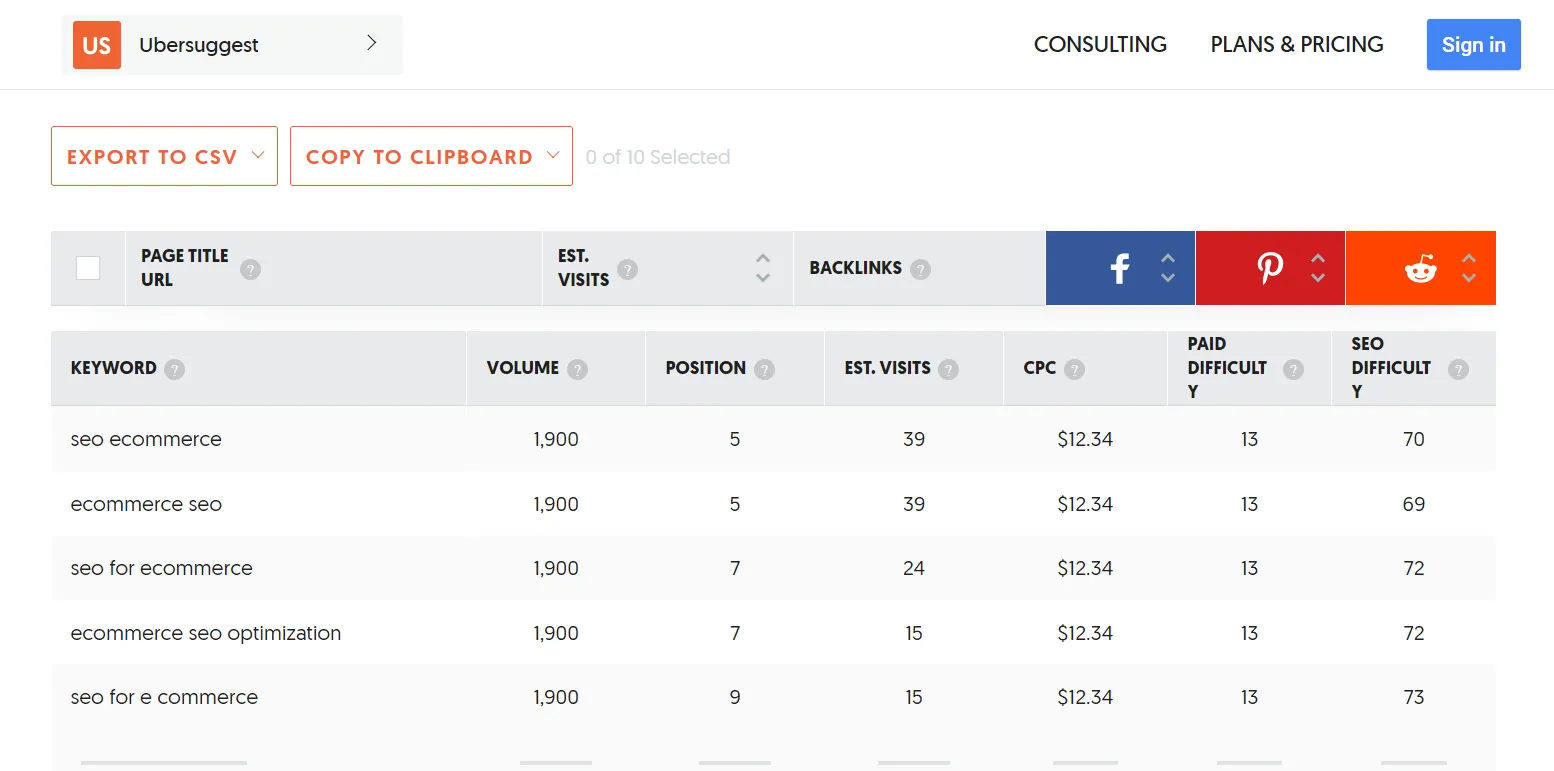The image size is (1554, 771).
Task: Open the PLANS & PRICING menu item
Action: coord(1296,44)
